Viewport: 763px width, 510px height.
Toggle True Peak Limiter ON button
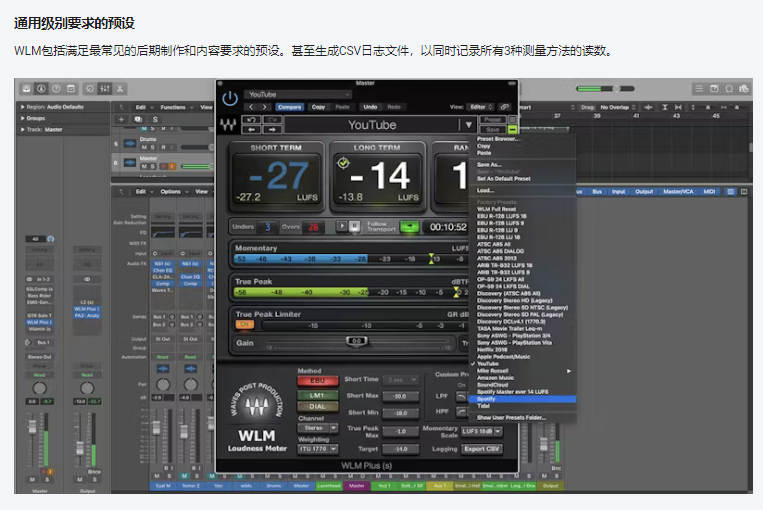(x=244, y=324)
